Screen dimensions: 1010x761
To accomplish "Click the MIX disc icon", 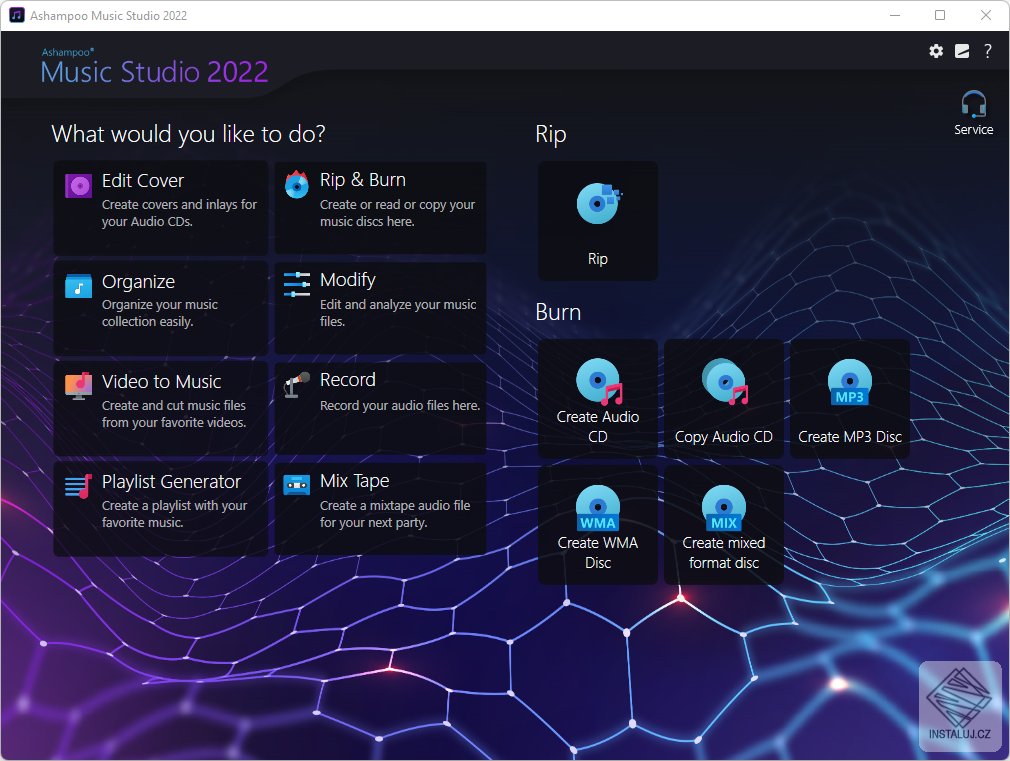I will [724, 508].
